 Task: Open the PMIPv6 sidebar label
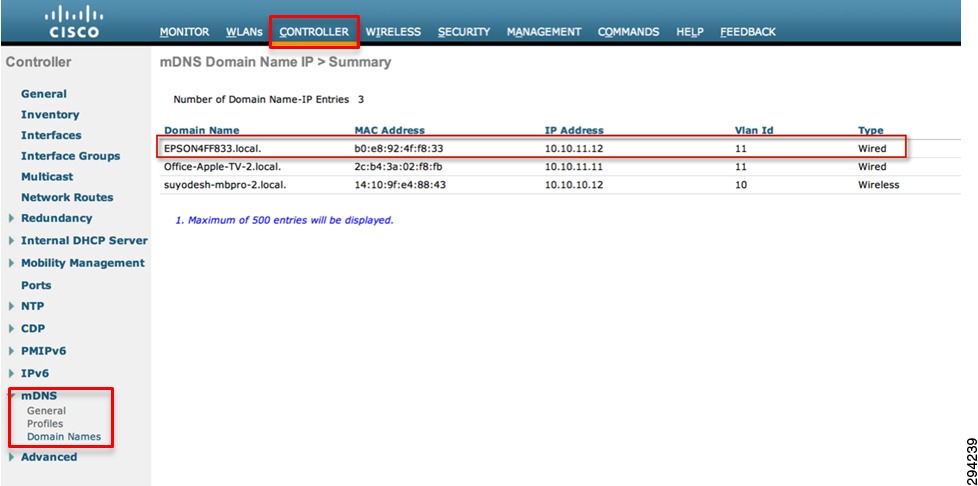pyautogui.click(x=44, y=351)
